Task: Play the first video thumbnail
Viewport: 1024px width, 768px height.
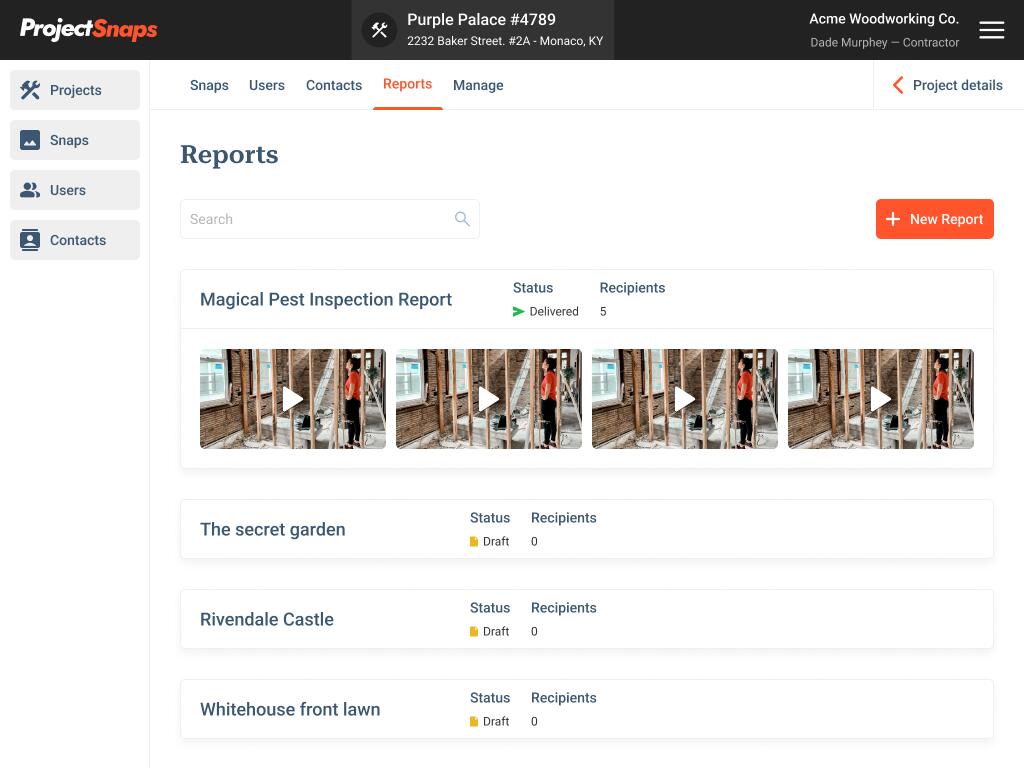Action: pyautogui.click(x=292, y=399)
